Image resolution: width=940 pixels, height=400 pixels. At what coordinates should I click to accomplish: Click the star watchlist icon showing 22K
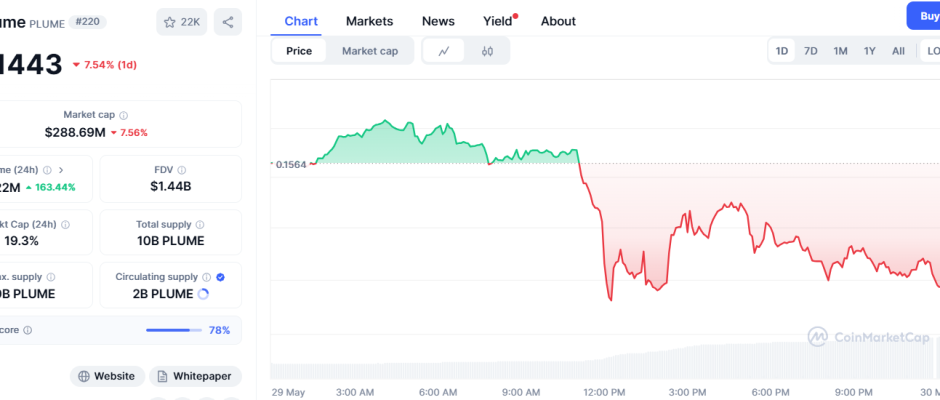coord(181,22)
